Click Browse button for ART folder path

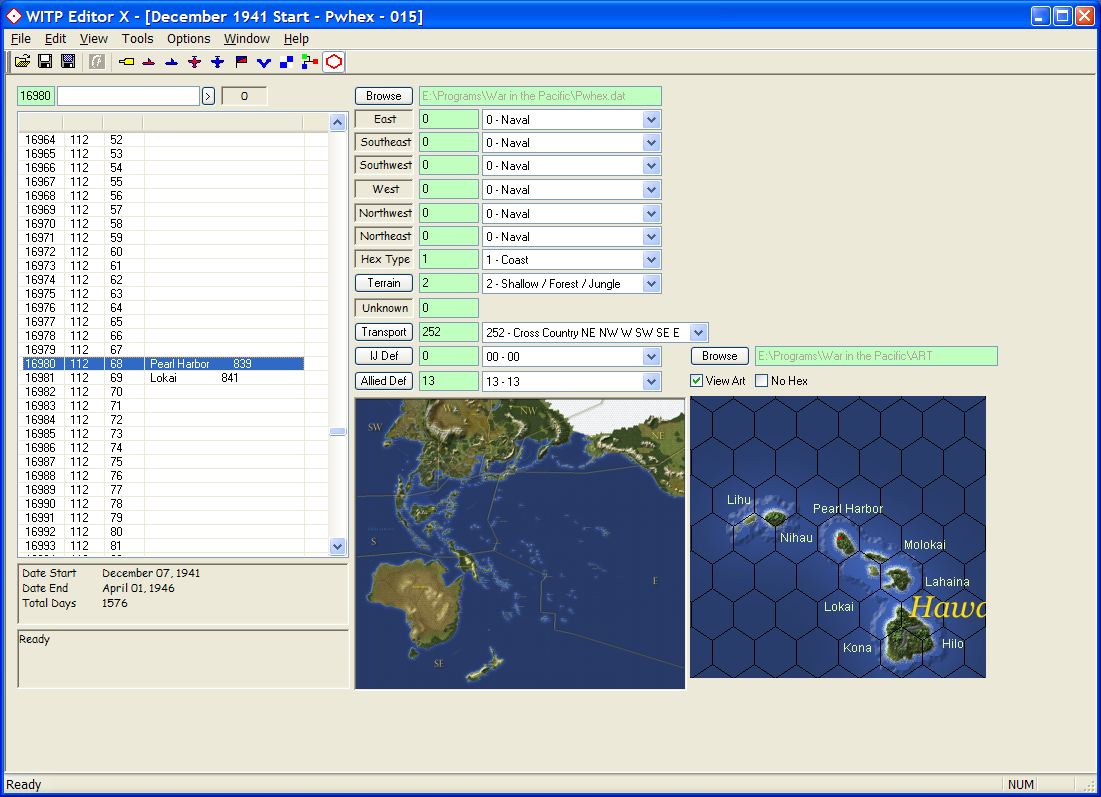pos(720,356)
